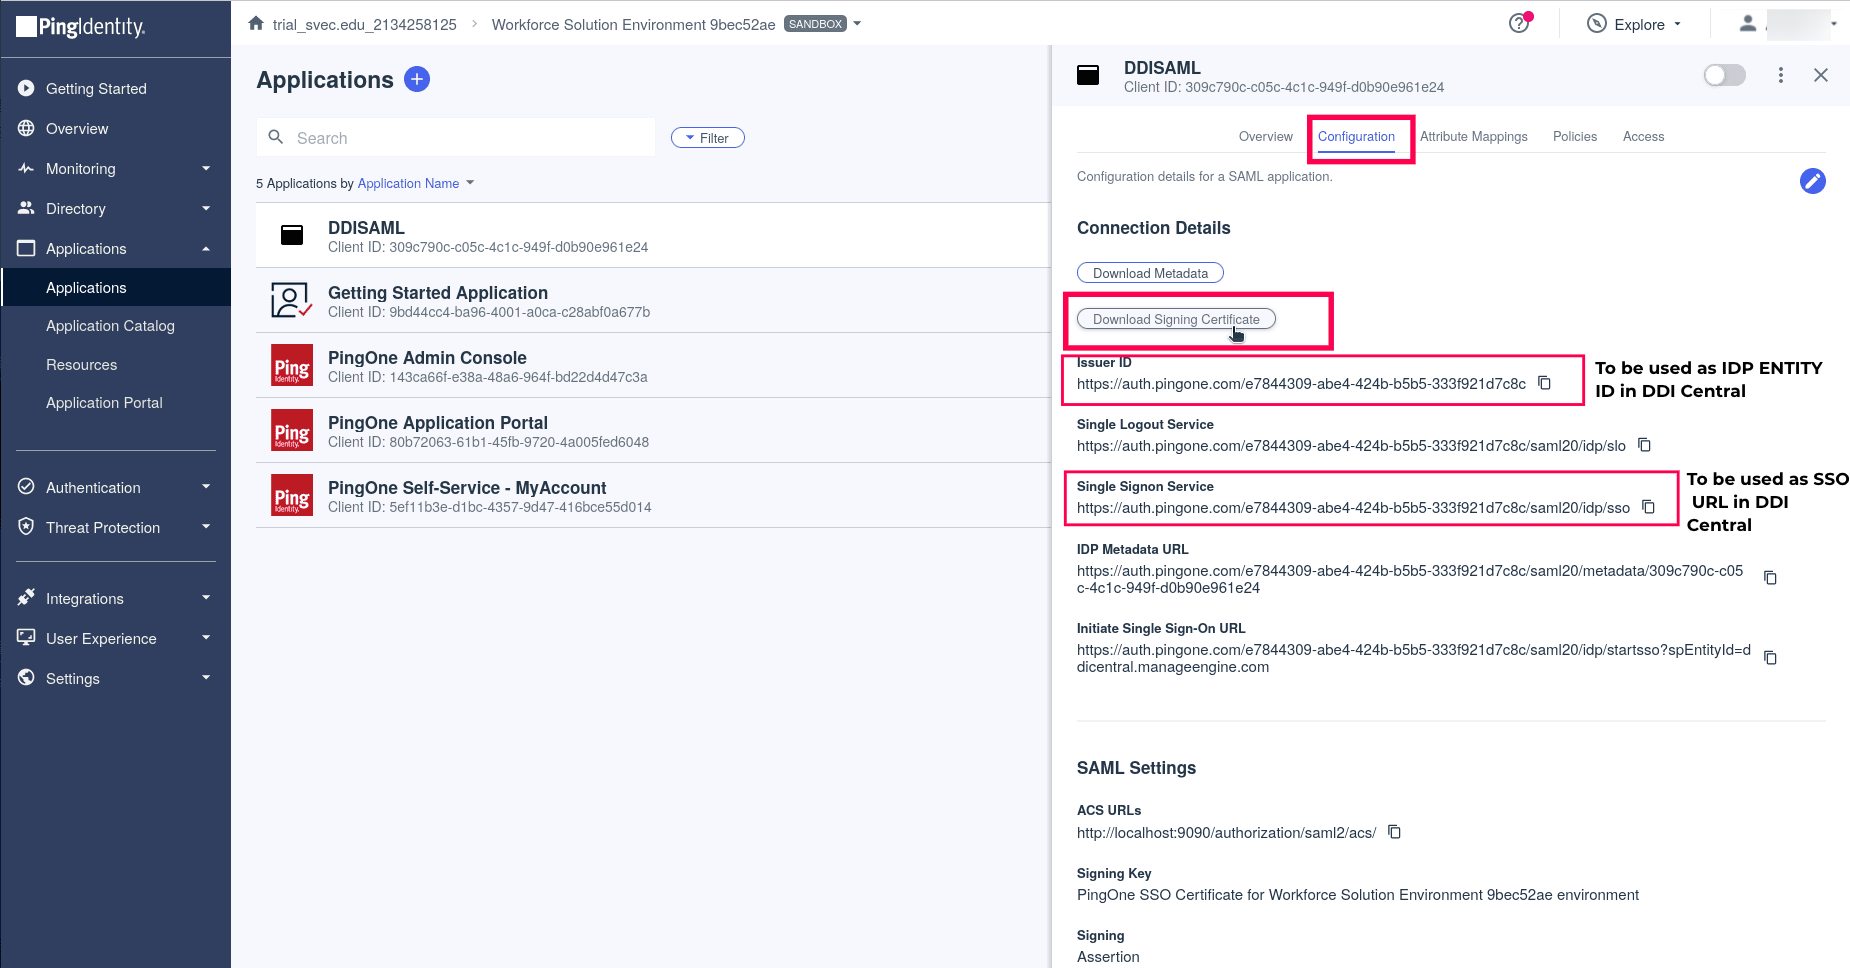Copy the ACS URL
The width and height of the screenshot is (1850, 968).
(1394, 832)
